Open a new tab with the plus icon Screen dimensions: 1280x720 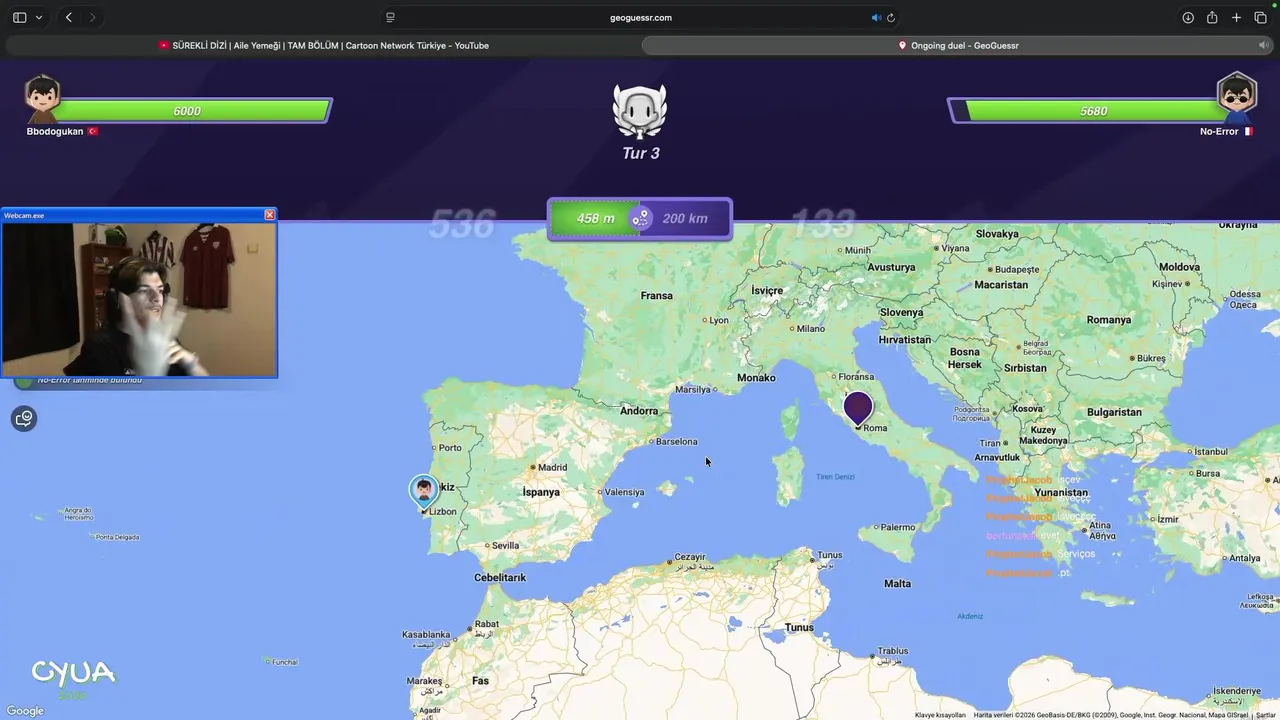[x=1236, y=17]
